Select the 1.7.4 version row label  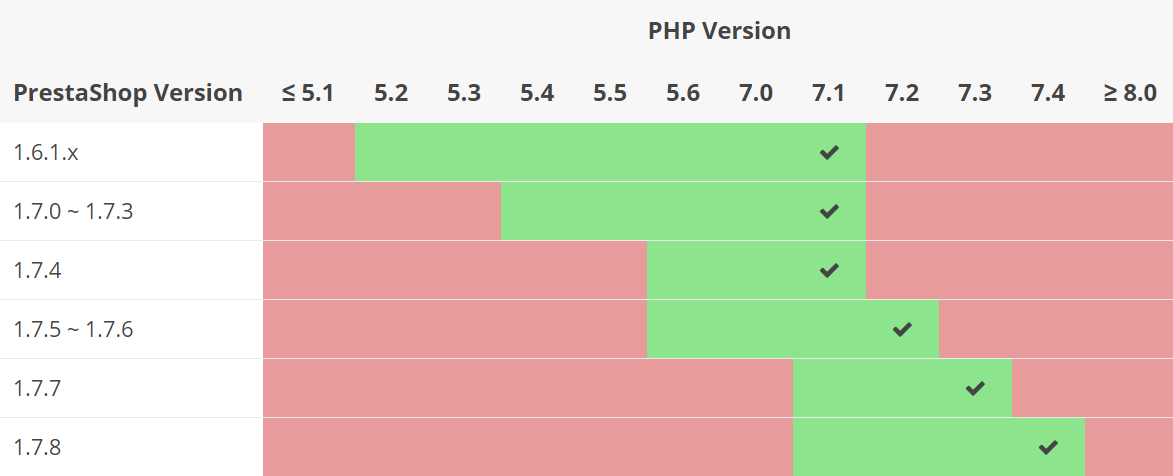37,270
